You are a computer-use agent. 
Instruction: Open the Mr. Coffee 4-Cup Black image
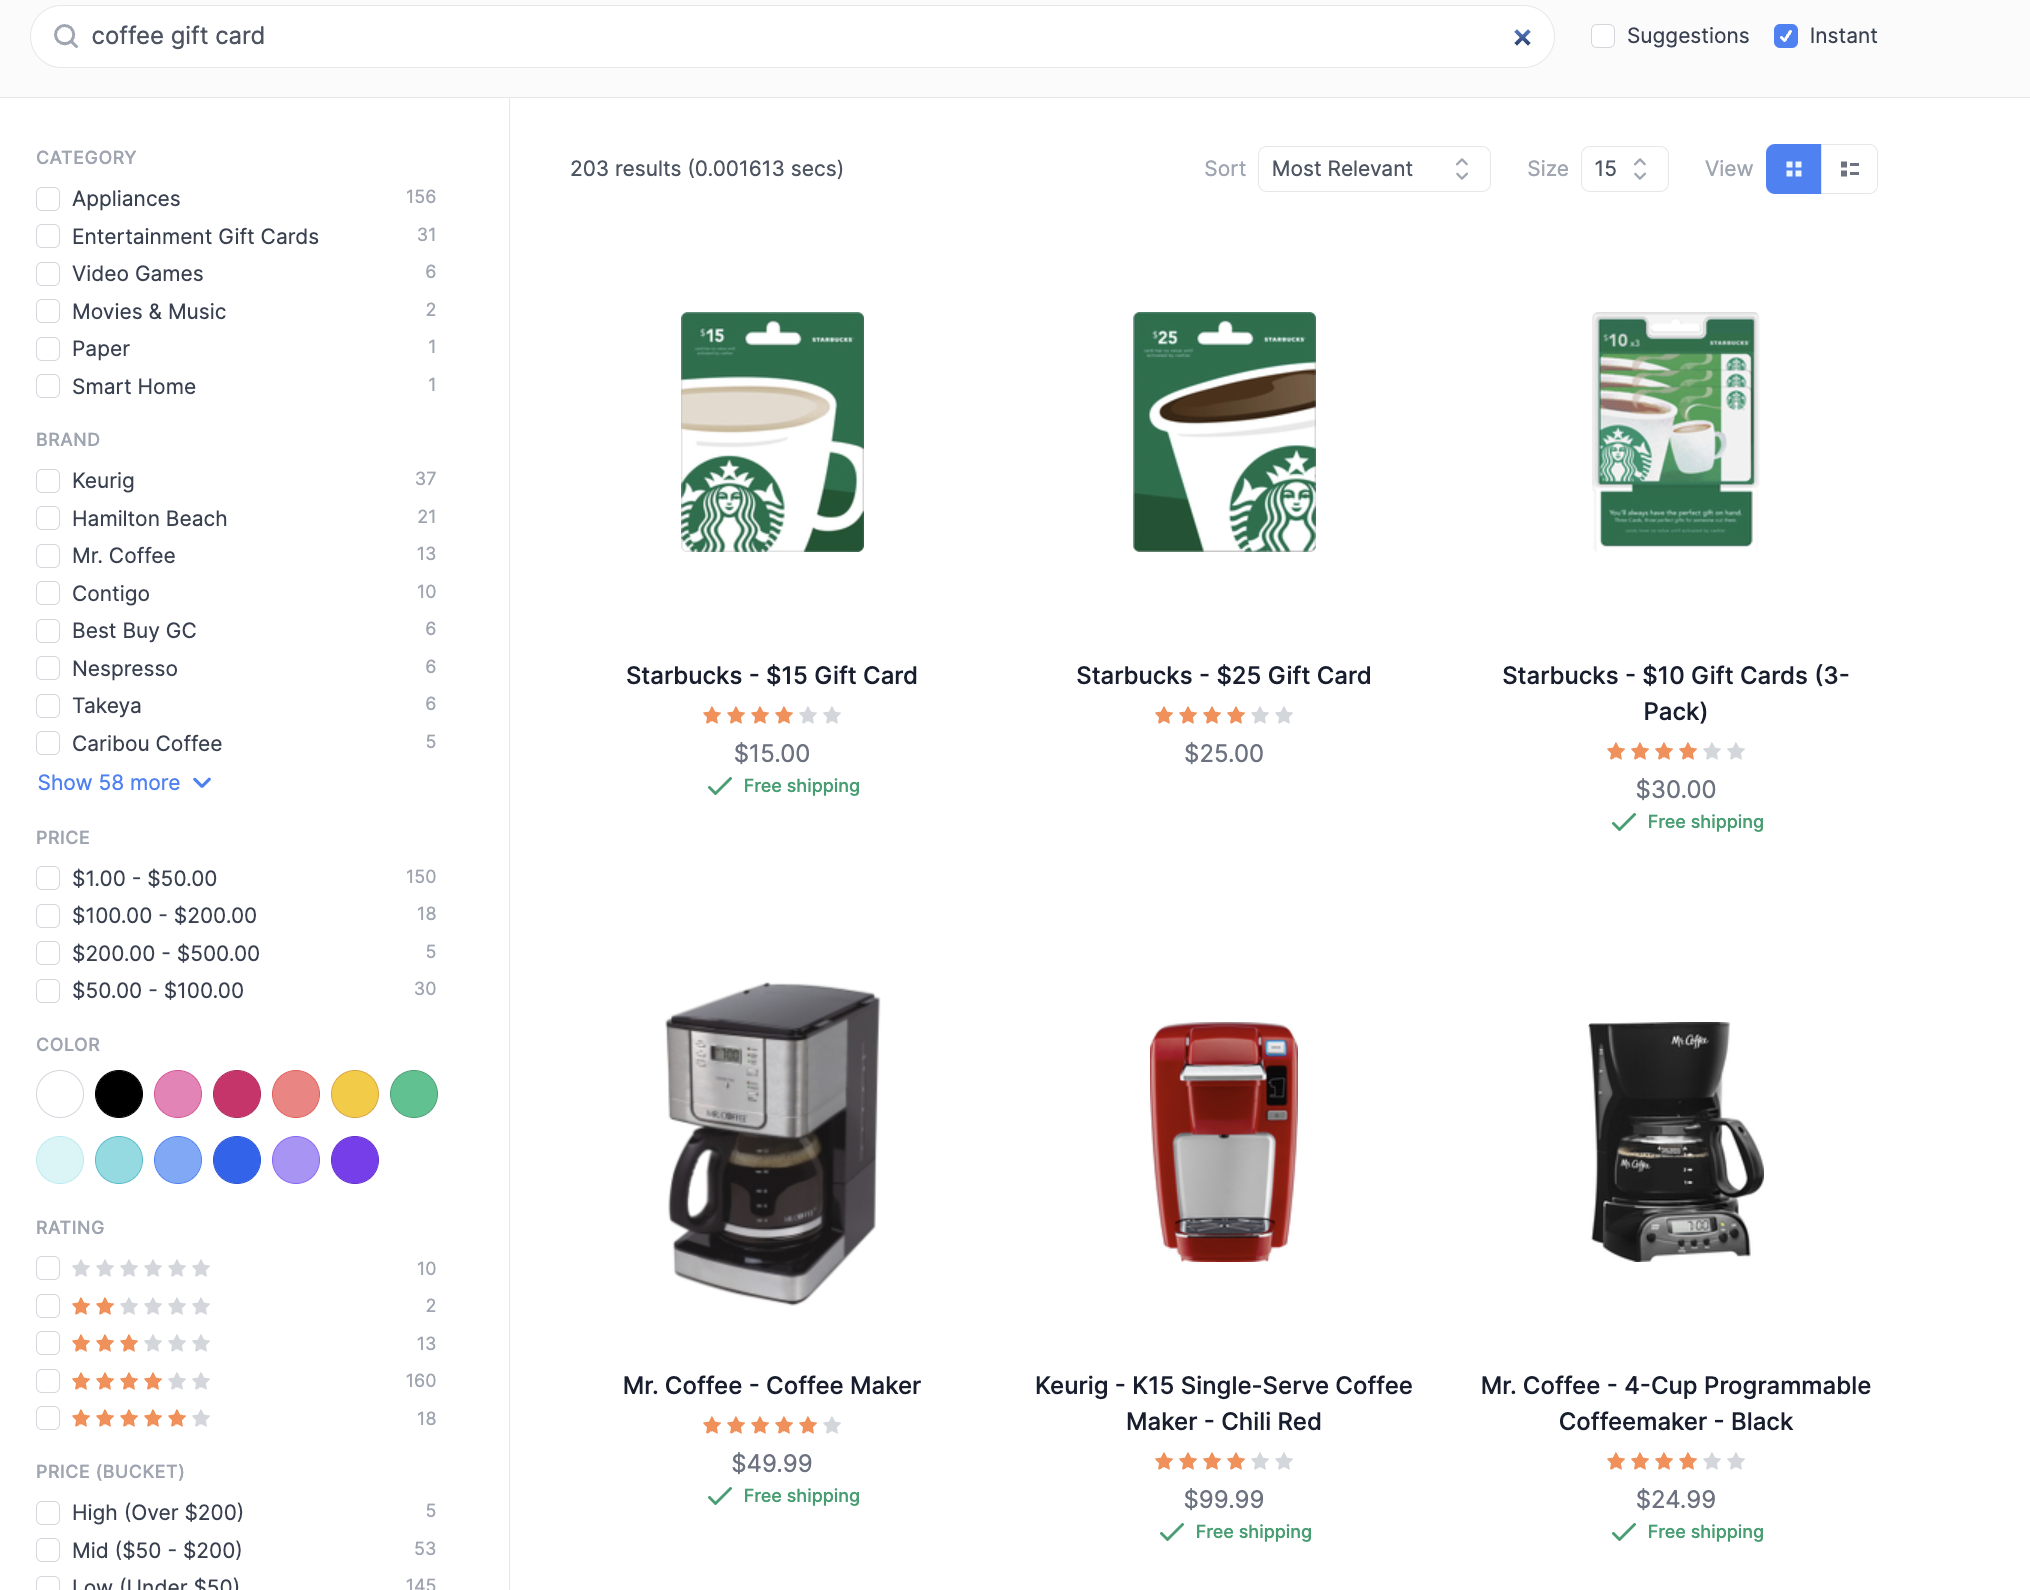(x=1676, y=1142)
